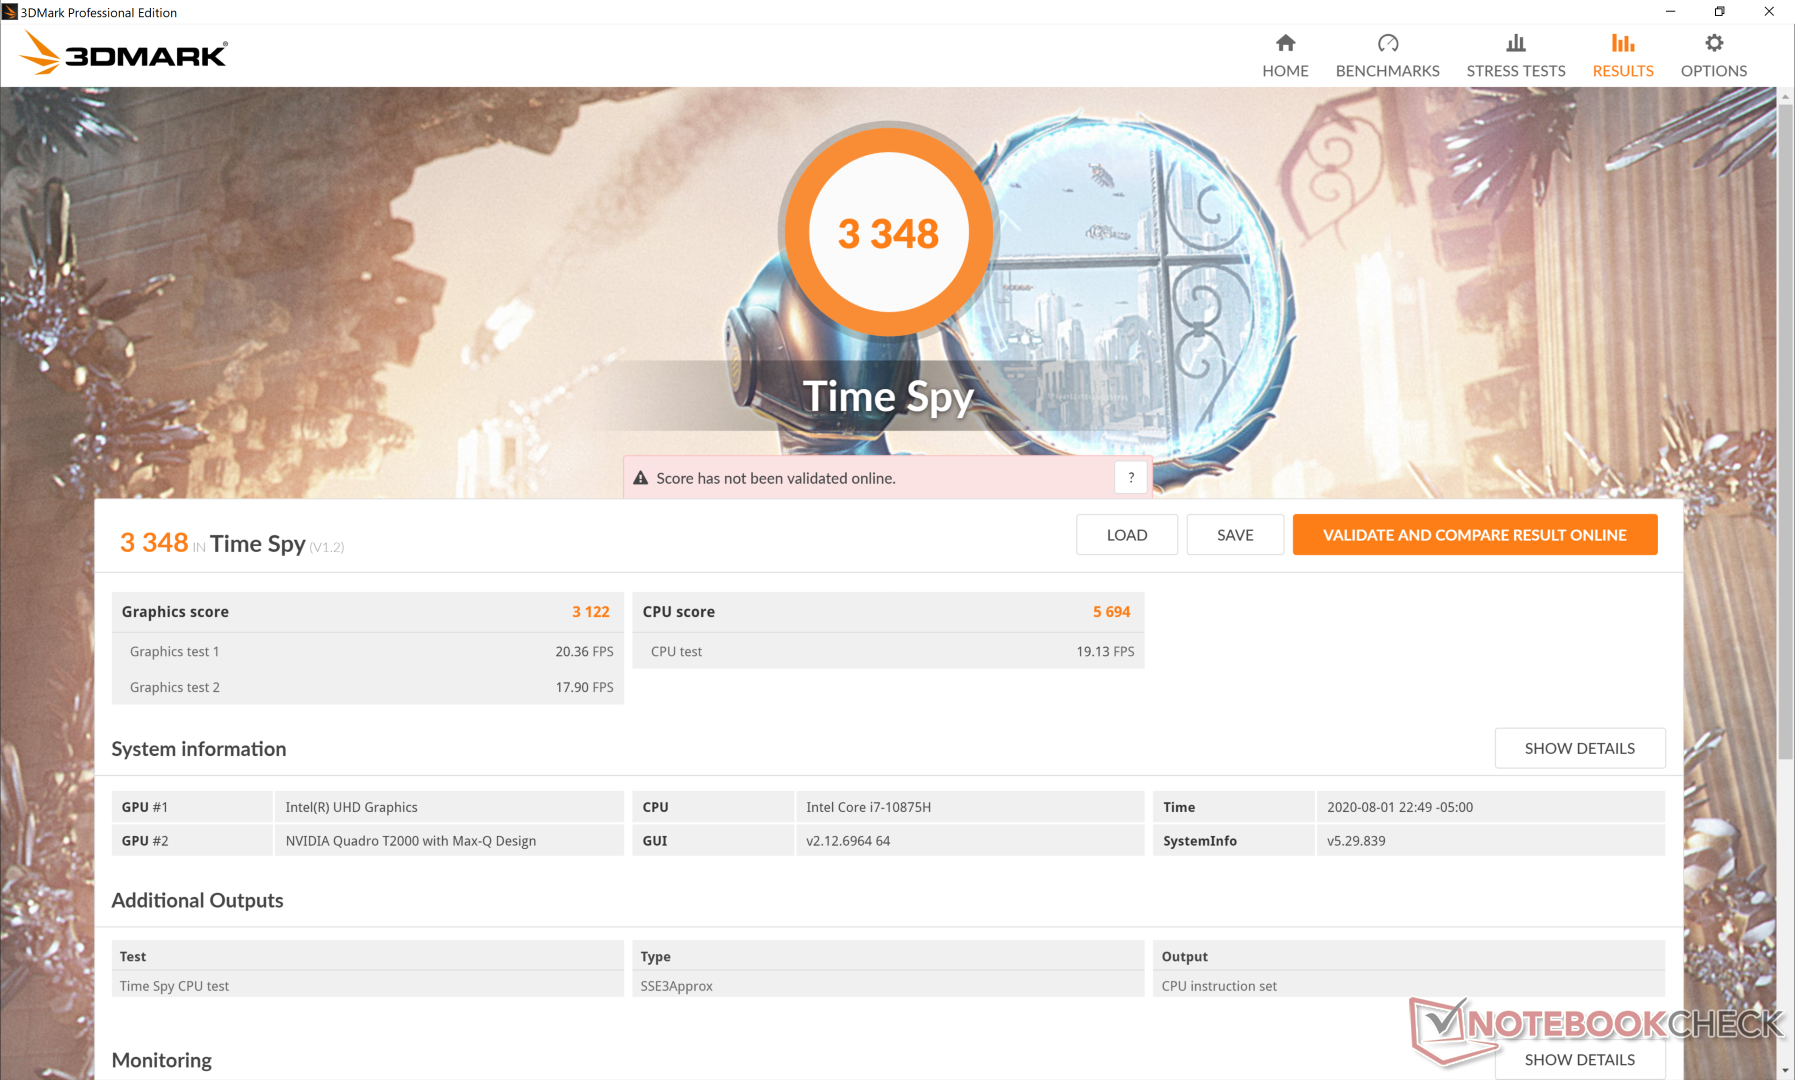Select the RESULTS tab

1623,56
